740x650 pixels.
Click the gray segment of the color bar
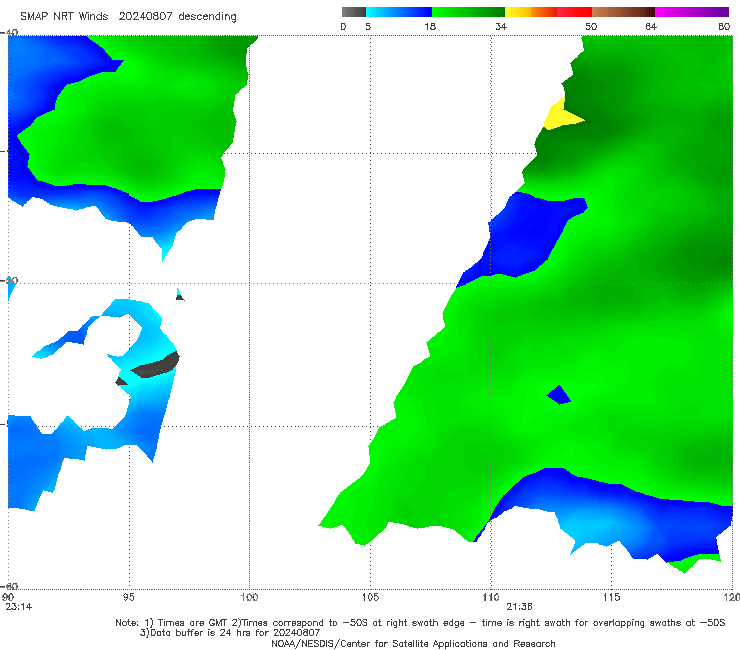tap(354, 12)
